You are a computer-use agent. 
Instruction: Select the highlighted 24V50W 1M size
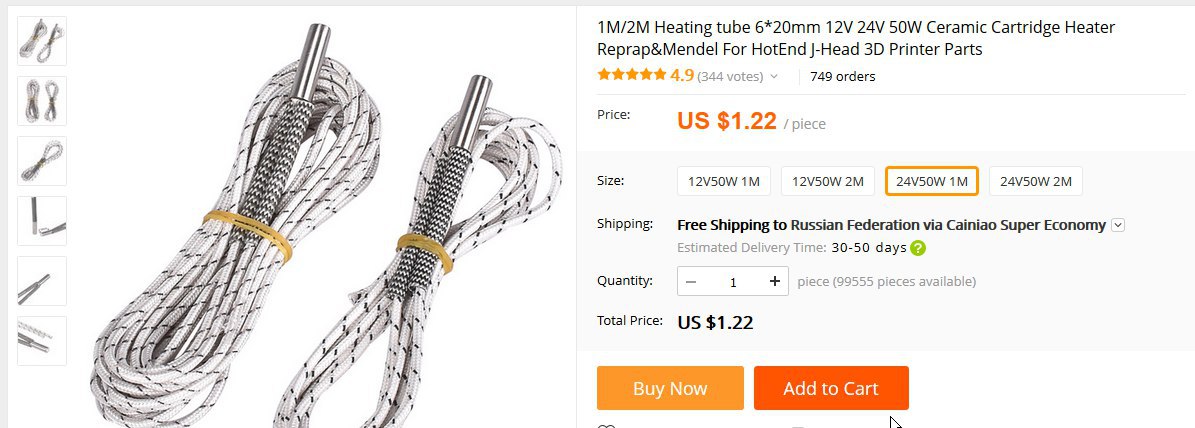pos(931,181)
